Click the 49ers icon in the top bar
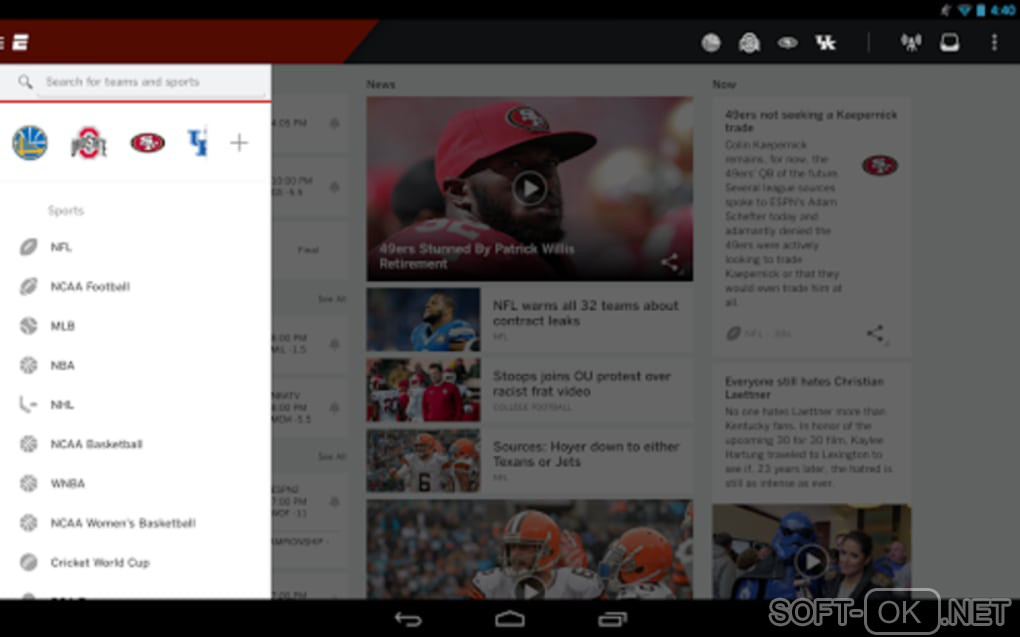The width and height of the screenshot is (1020, 637). pos(788,43)
